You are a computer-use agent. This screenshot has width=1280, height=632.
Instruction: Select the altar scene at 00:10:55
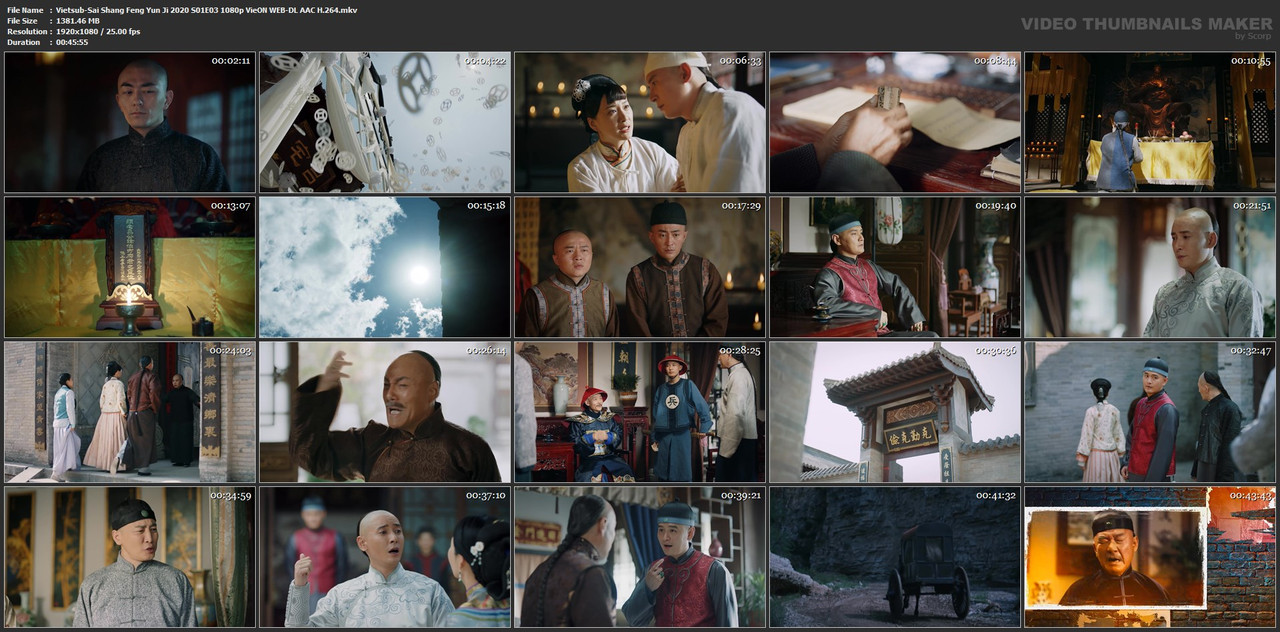(x=1150, y=122)
